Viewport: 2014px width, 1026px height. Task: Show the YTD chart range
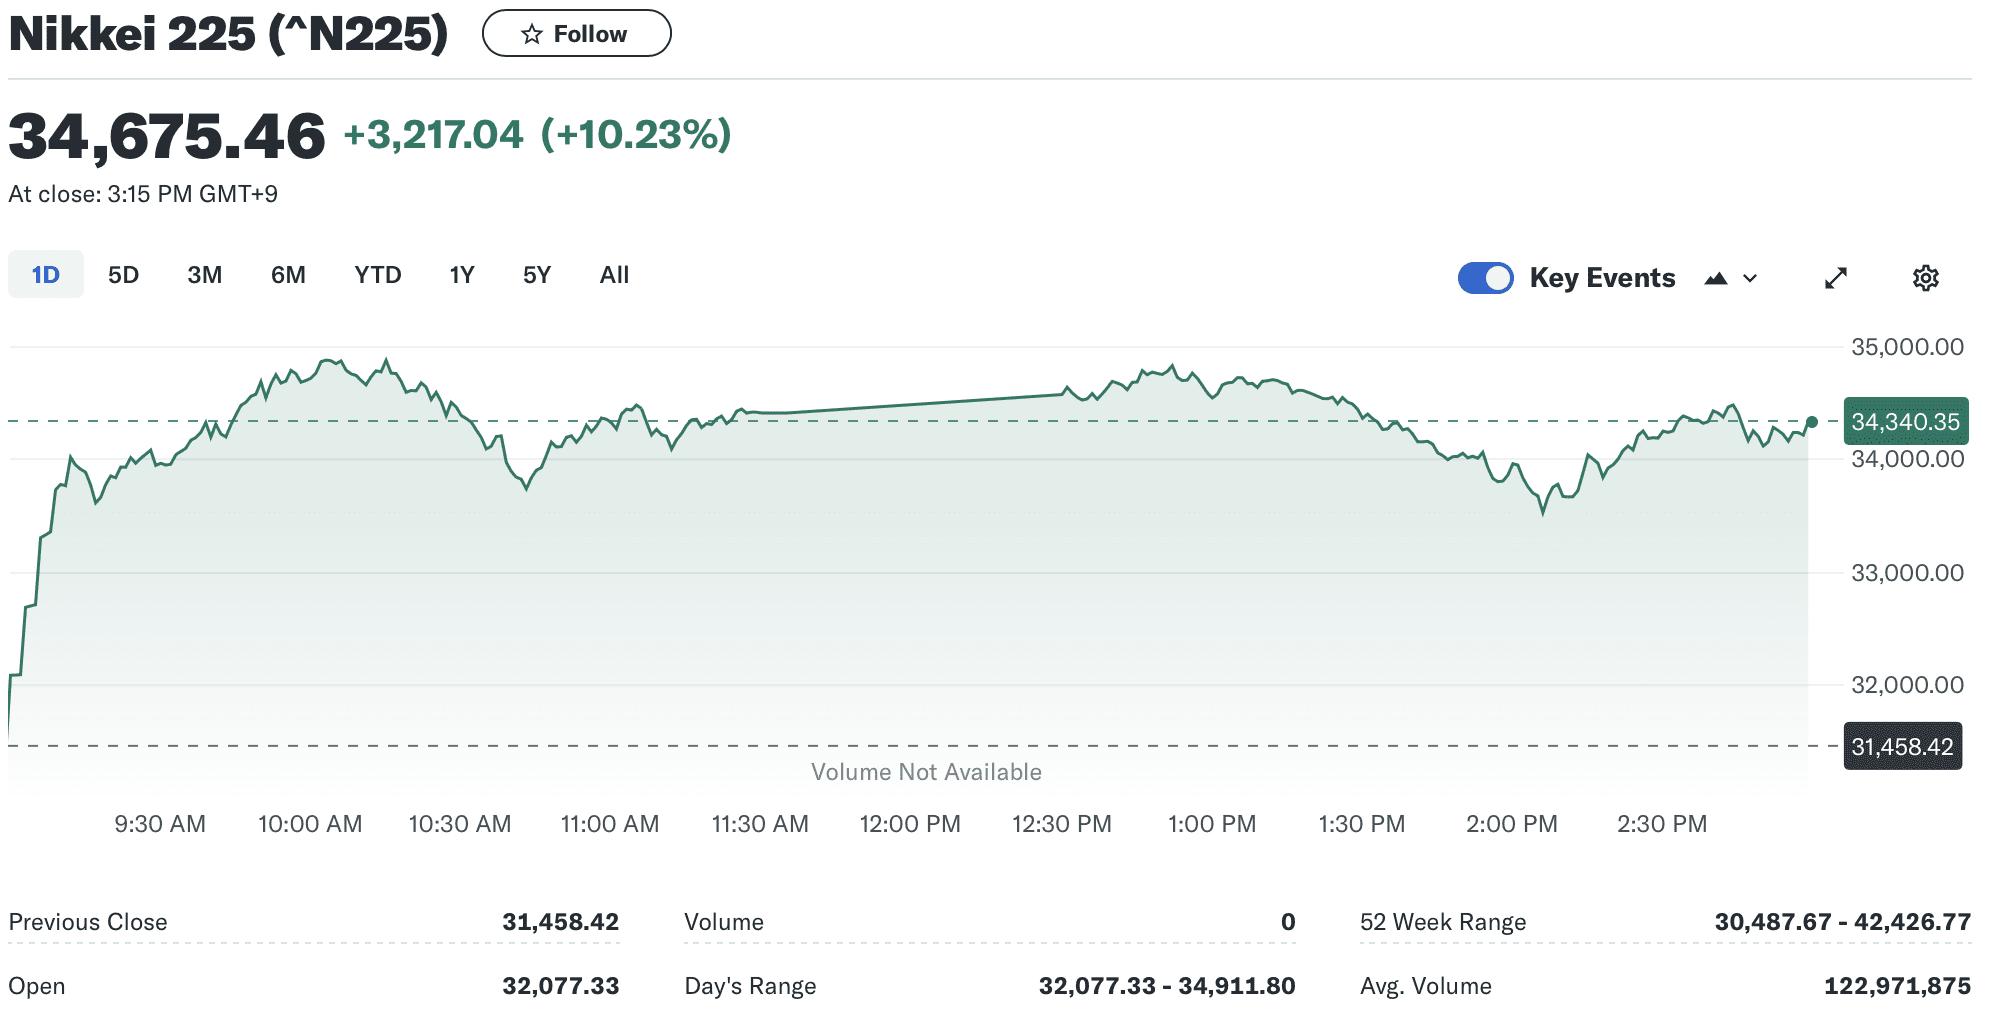coord(378,275)
